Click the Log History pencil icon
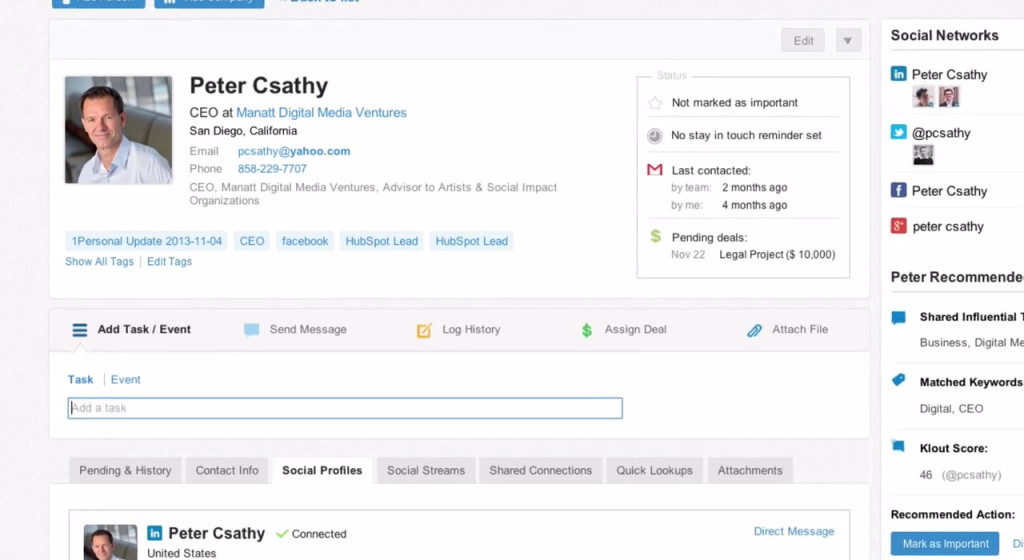Image resolution: width=1024 pixels, height=560 pixels. coord(424,330)
